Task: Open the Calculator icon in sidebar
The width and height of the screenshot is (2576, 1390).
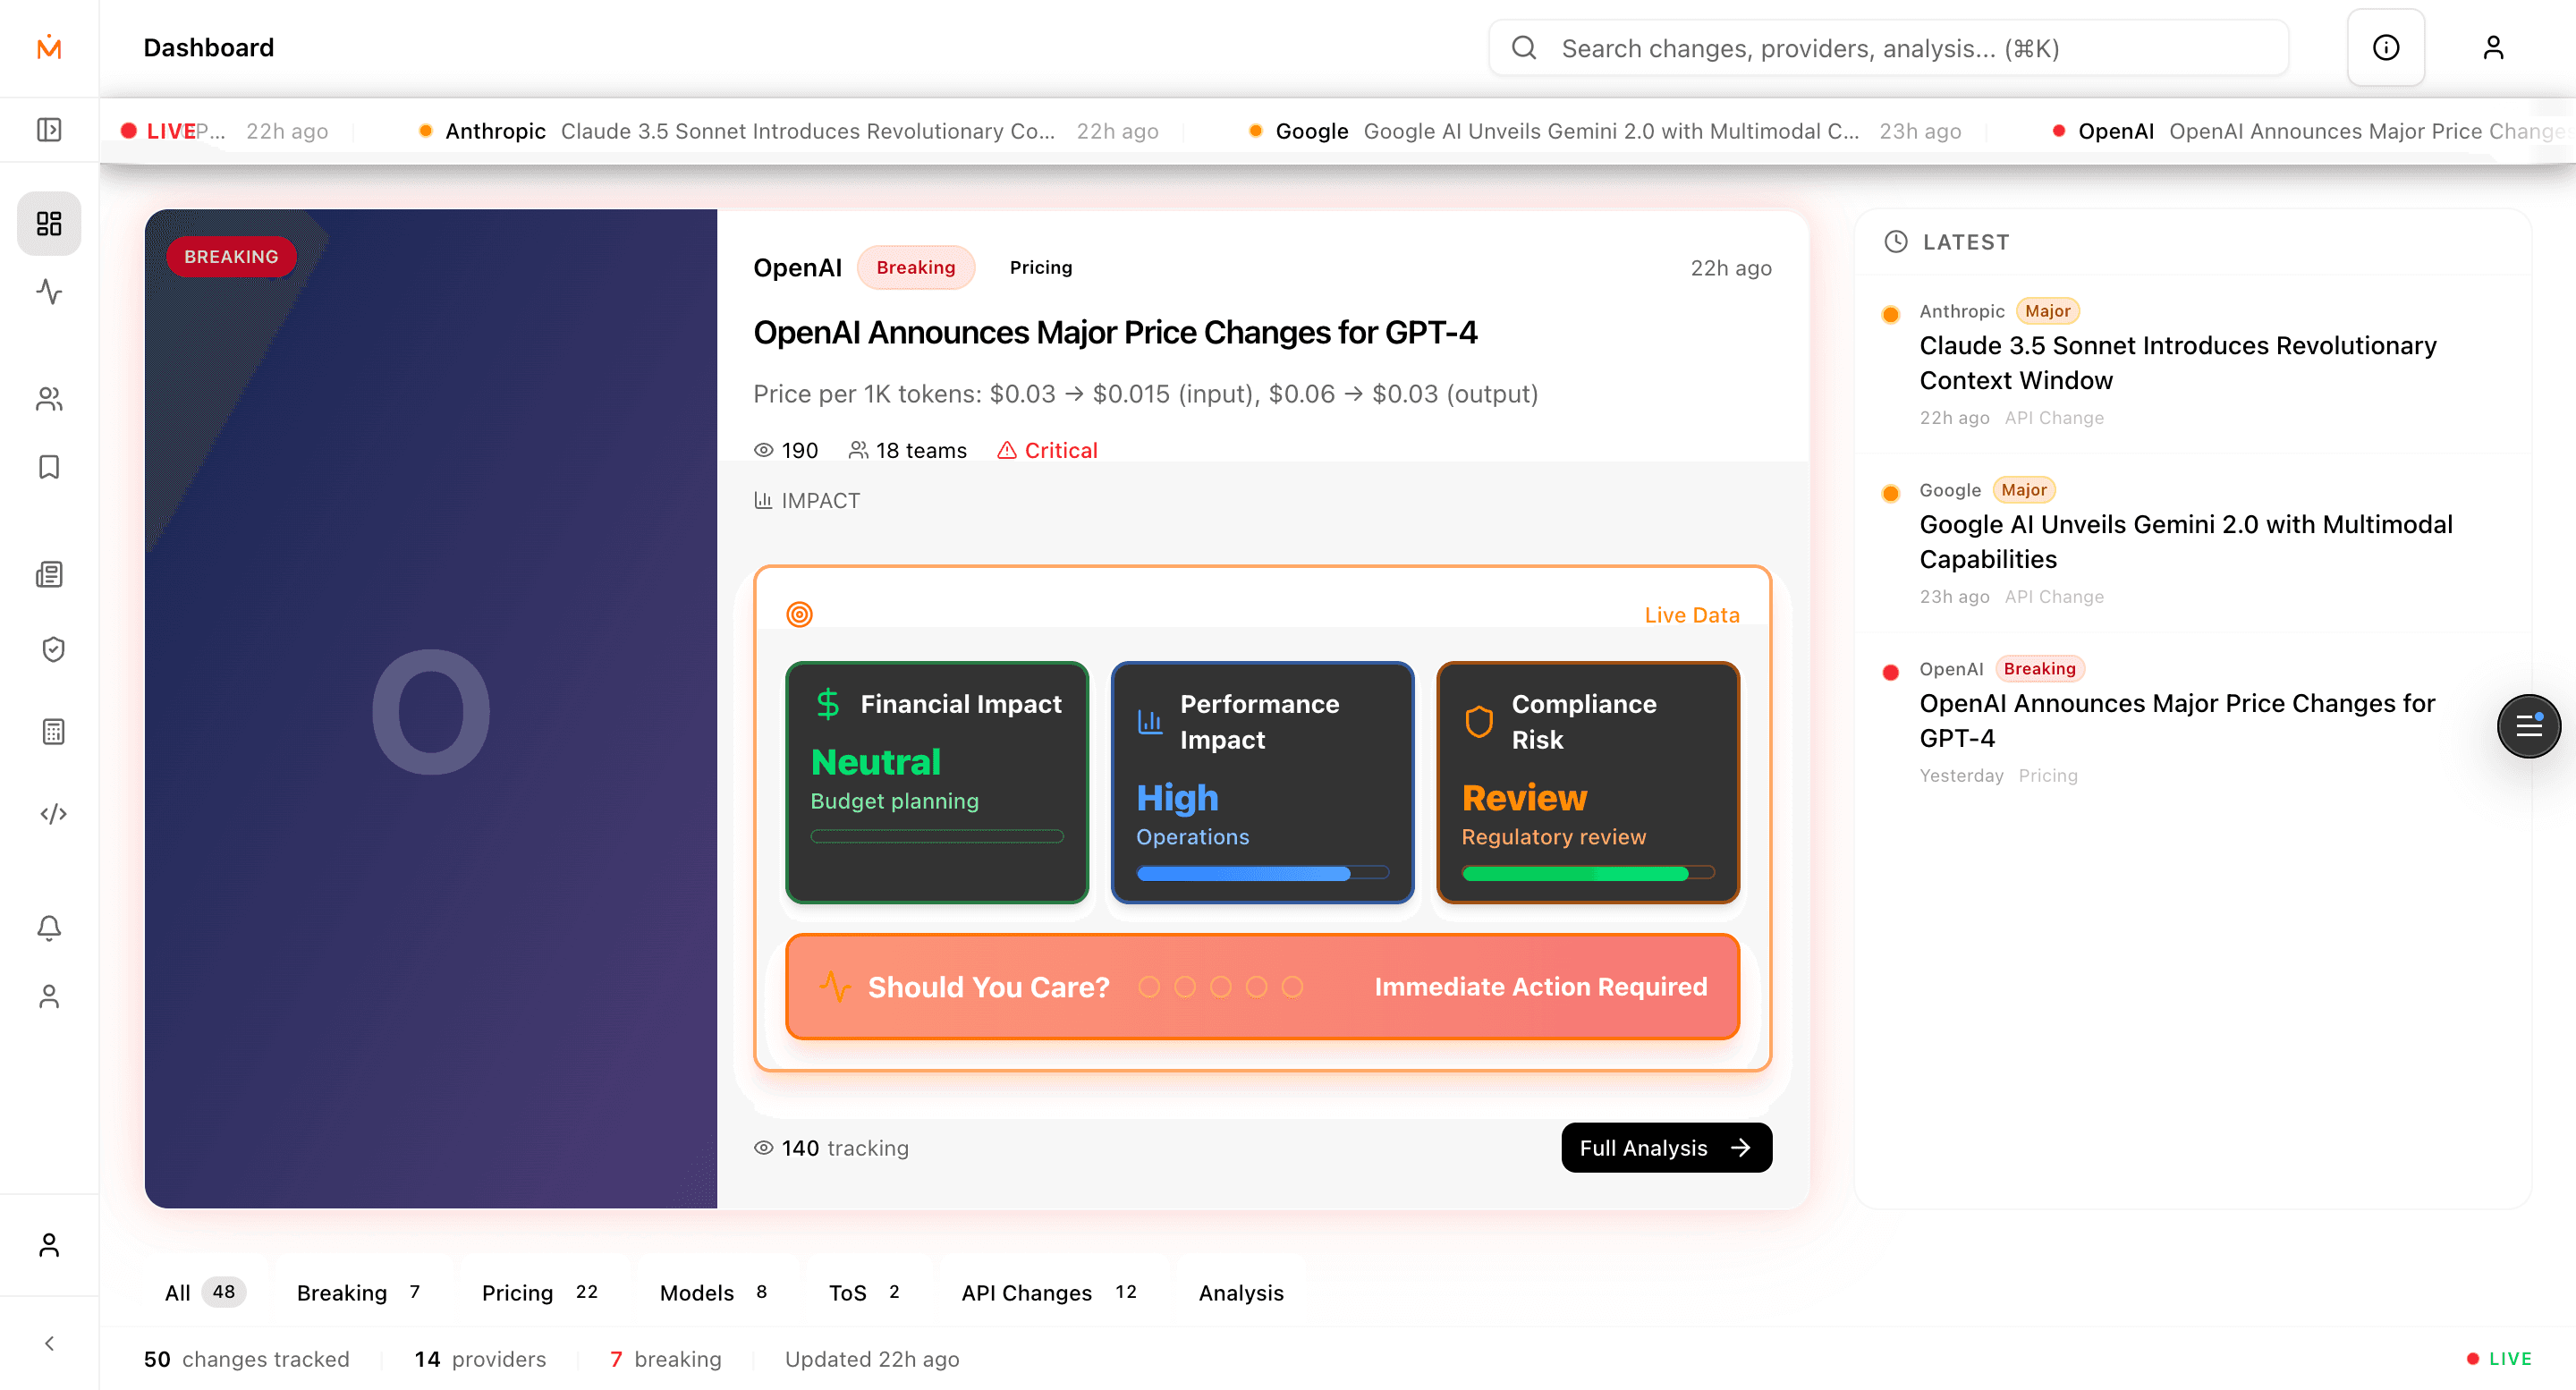Action: click(x=49, y=731)
